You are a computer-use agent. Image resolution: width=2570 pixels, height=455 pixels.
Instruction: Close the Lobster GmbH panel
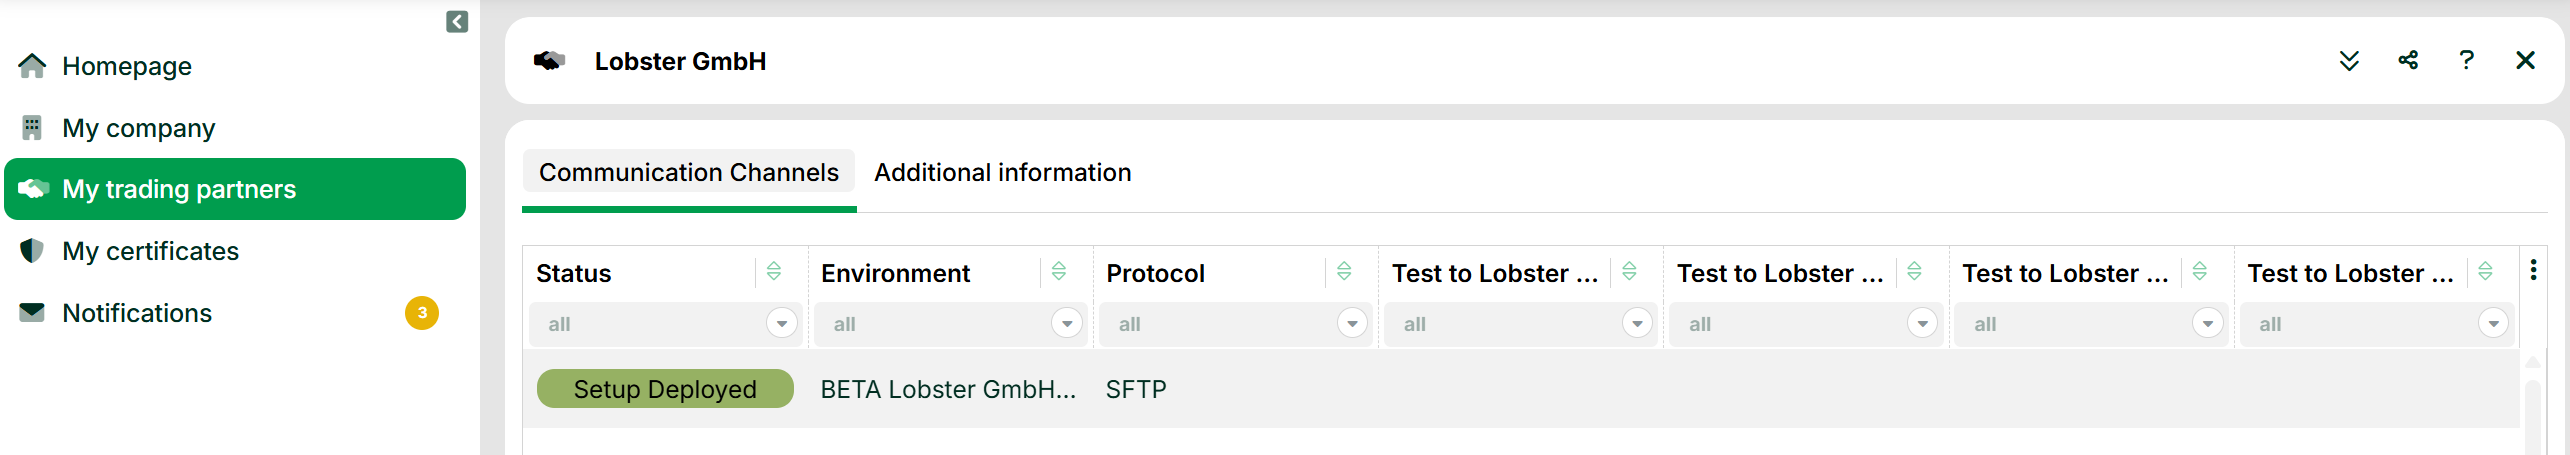point(2525,61)
